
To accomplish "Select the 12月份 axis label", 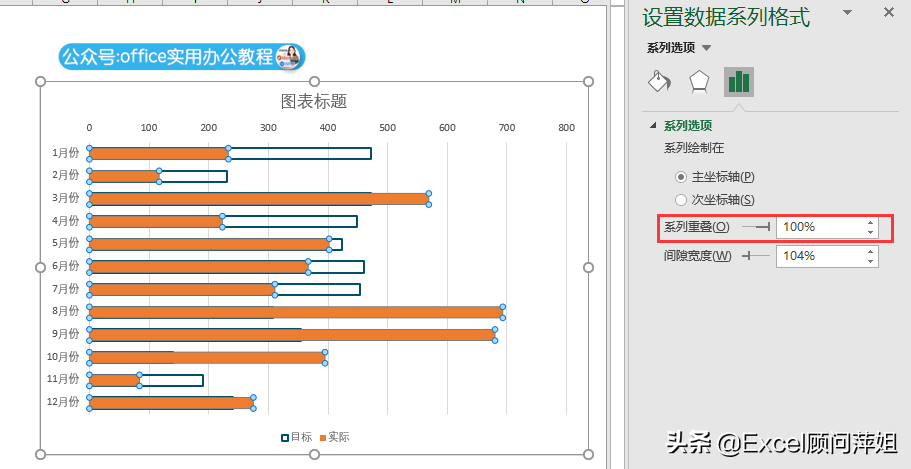I will click(x=63, y=402).
